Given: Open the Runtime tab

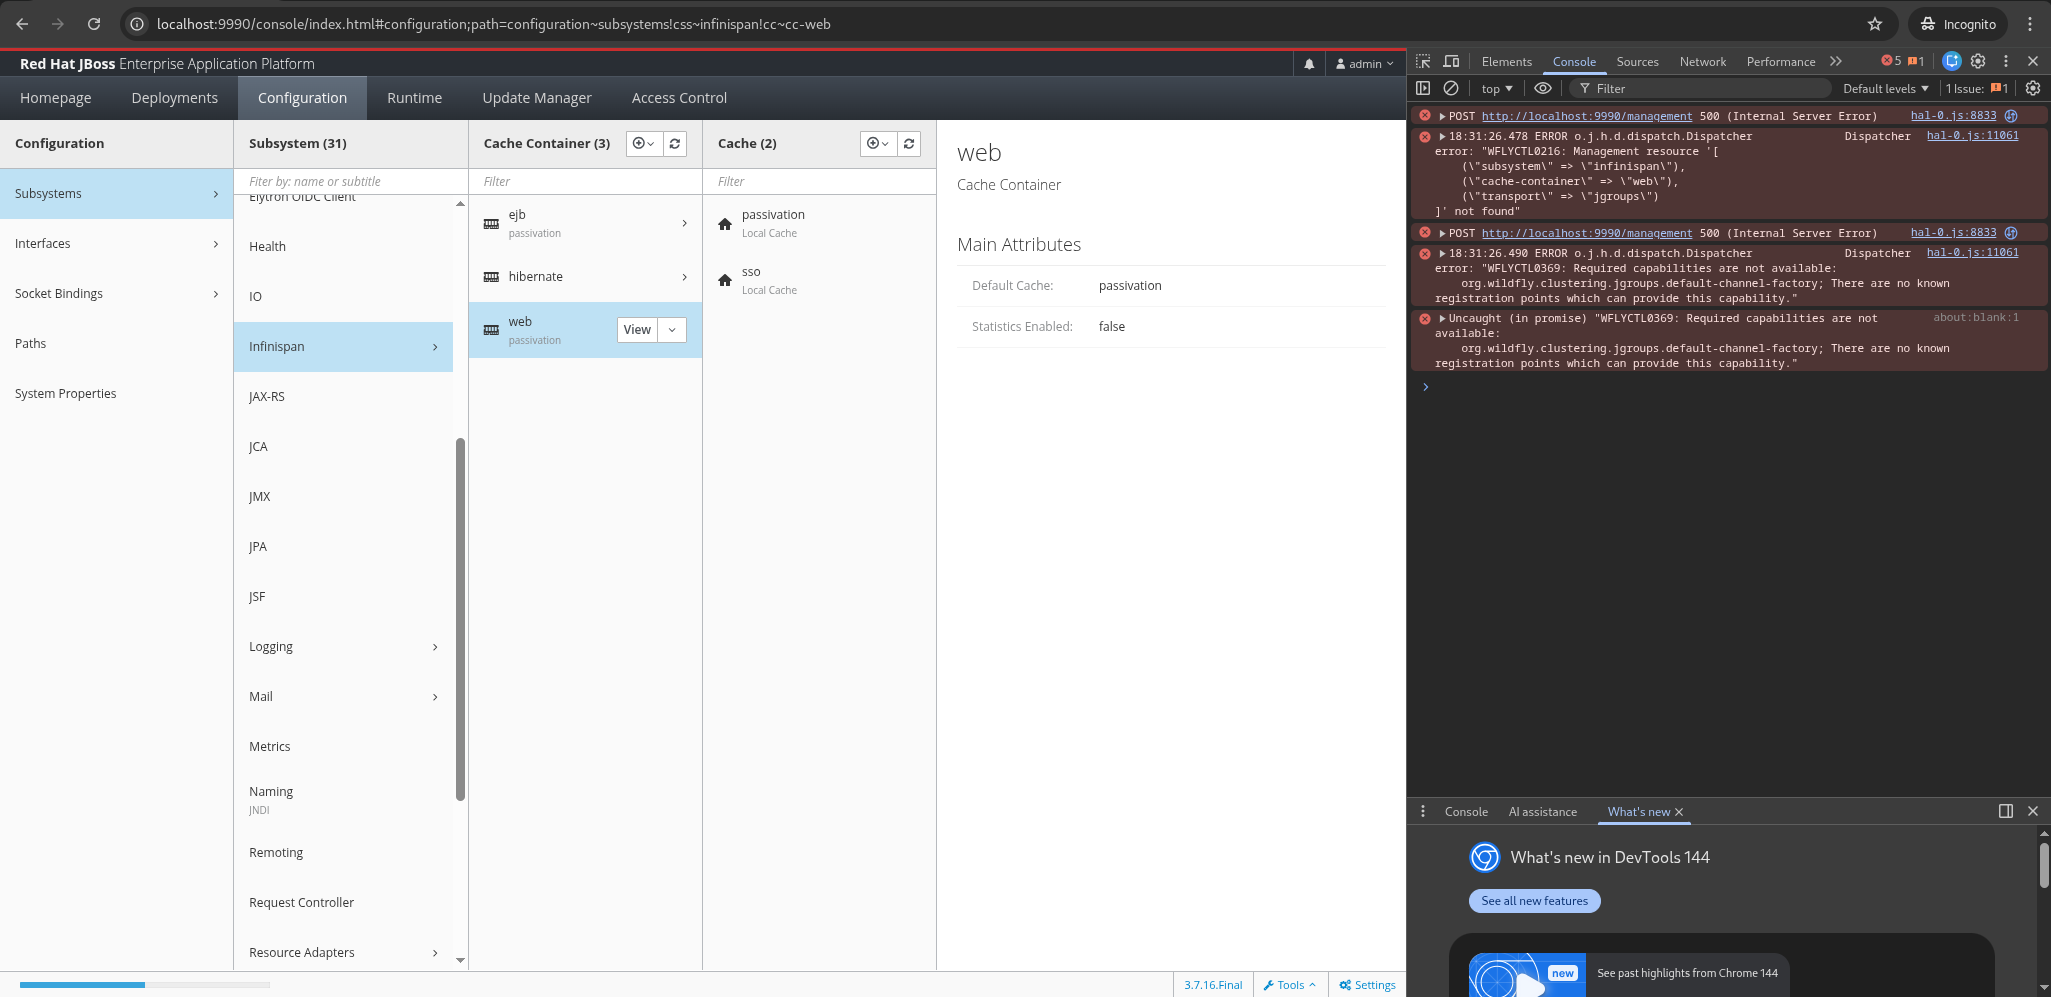Looking at the screenshot, I should click(x=415, y=98).
